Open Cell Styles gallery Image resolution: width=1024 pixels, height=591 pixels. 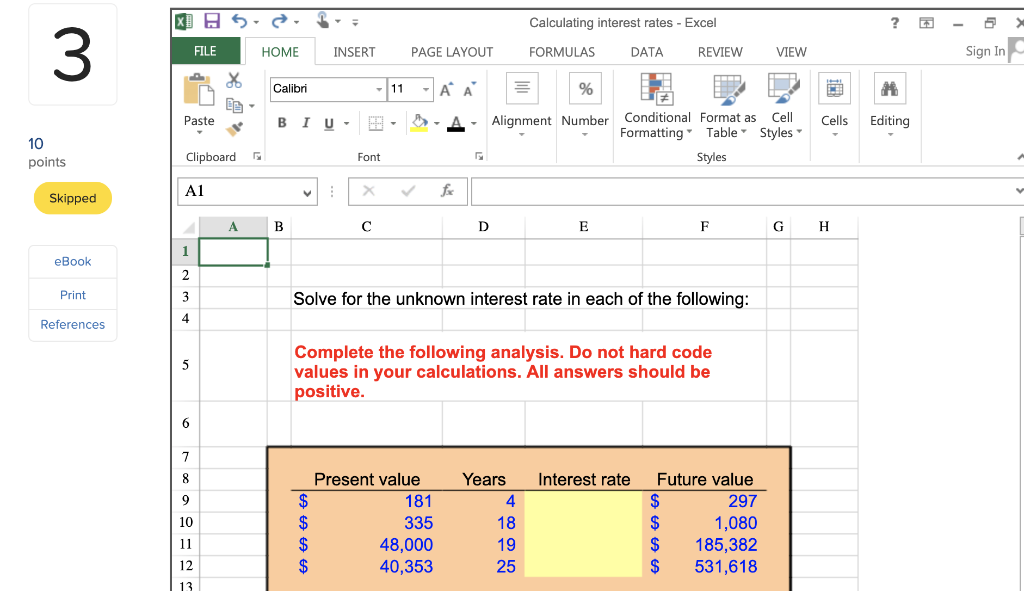point(782,105)
